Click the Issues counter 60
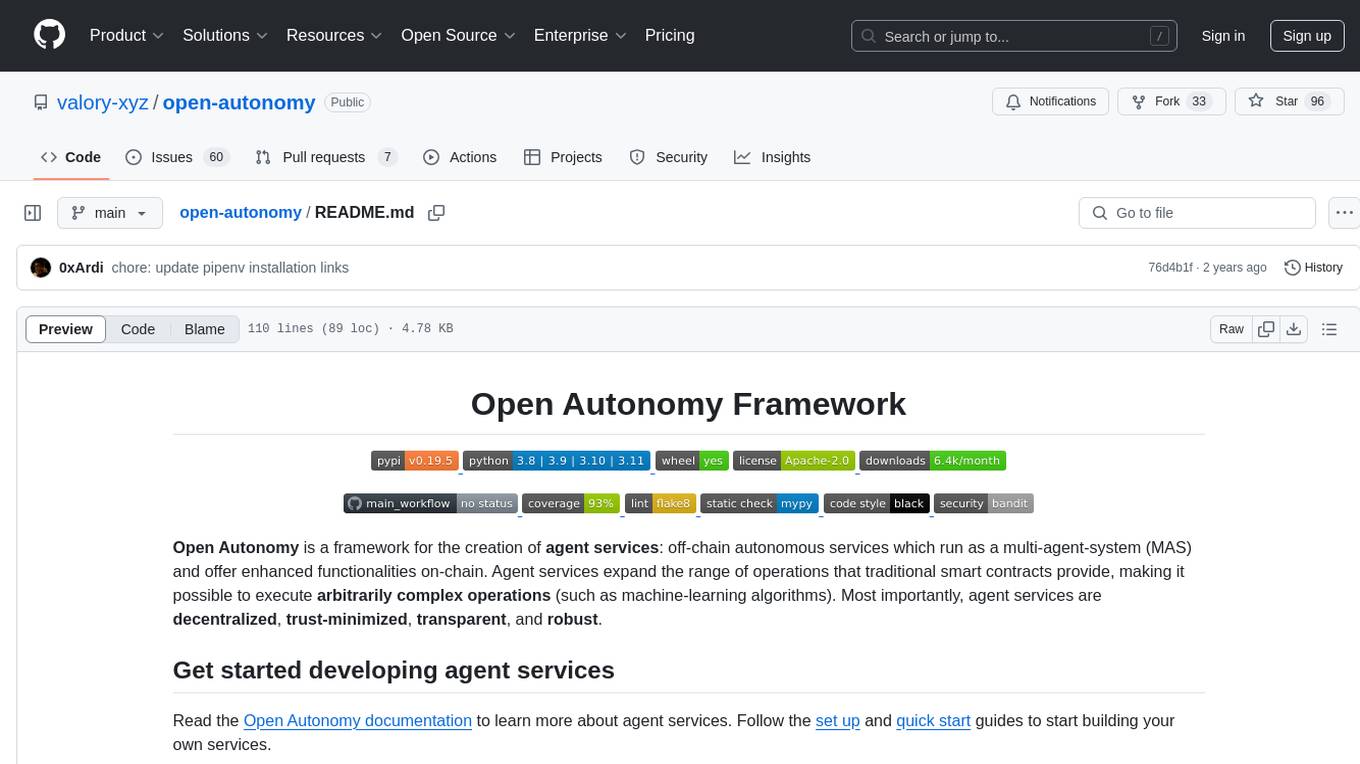The height and width of the screenshot is (764, 1360). point(215,158)
